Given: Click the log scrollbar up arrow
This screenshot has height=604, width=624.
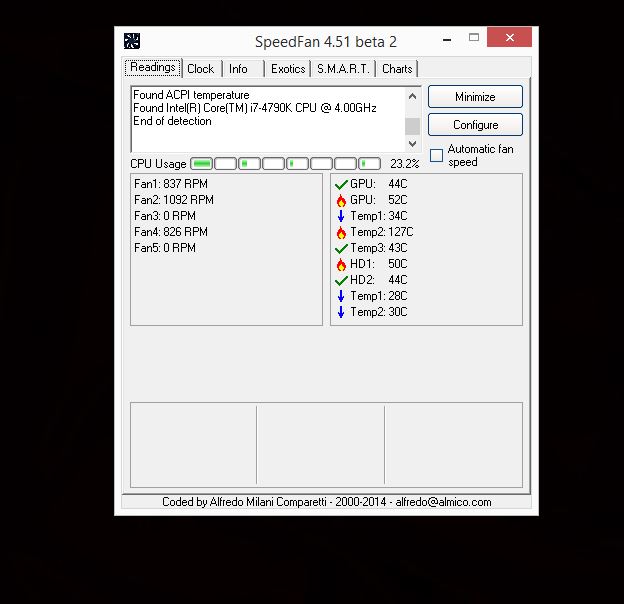Looking at the screenshot, I should coord(412,96).
